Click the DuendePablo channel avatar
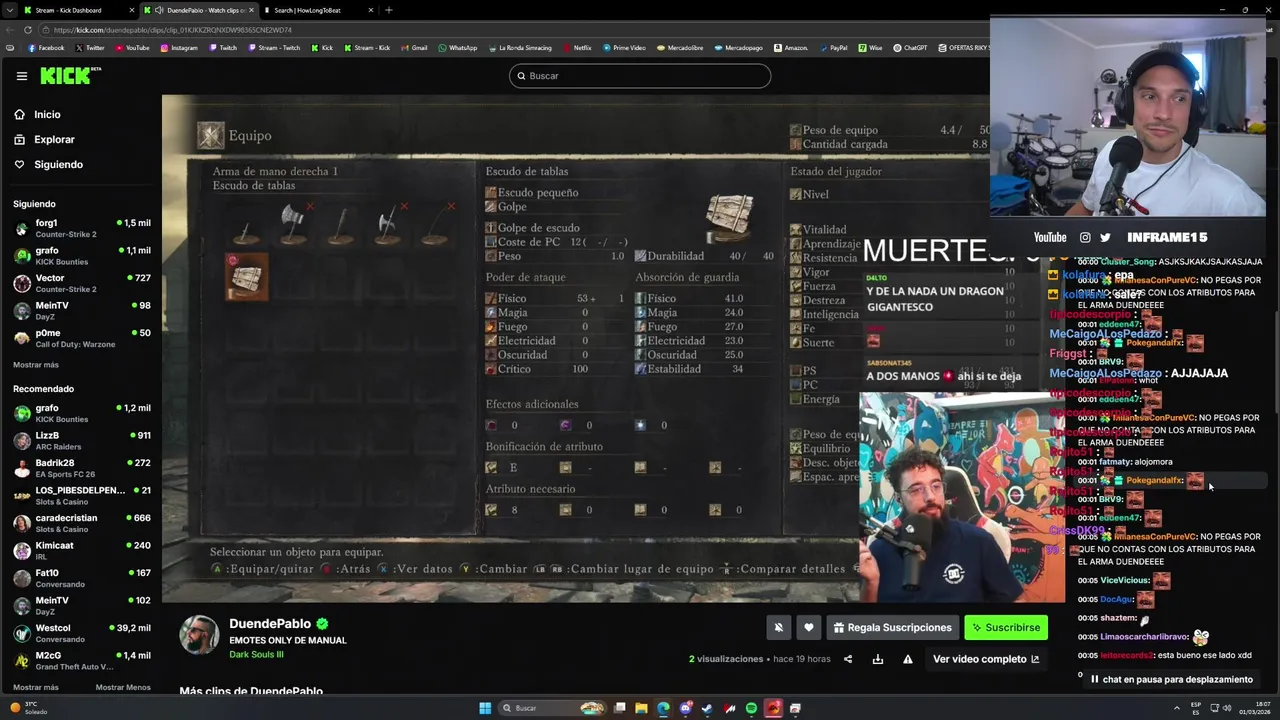Viewport: 1280px width, 720px height. (199, 635)
